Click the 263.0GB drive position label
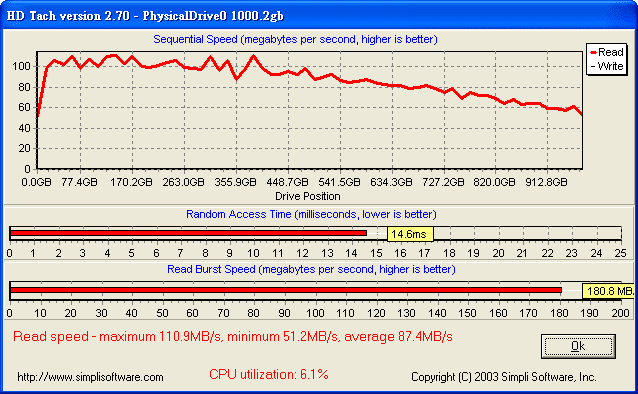The image size is (638, 394). pos(184,182)
